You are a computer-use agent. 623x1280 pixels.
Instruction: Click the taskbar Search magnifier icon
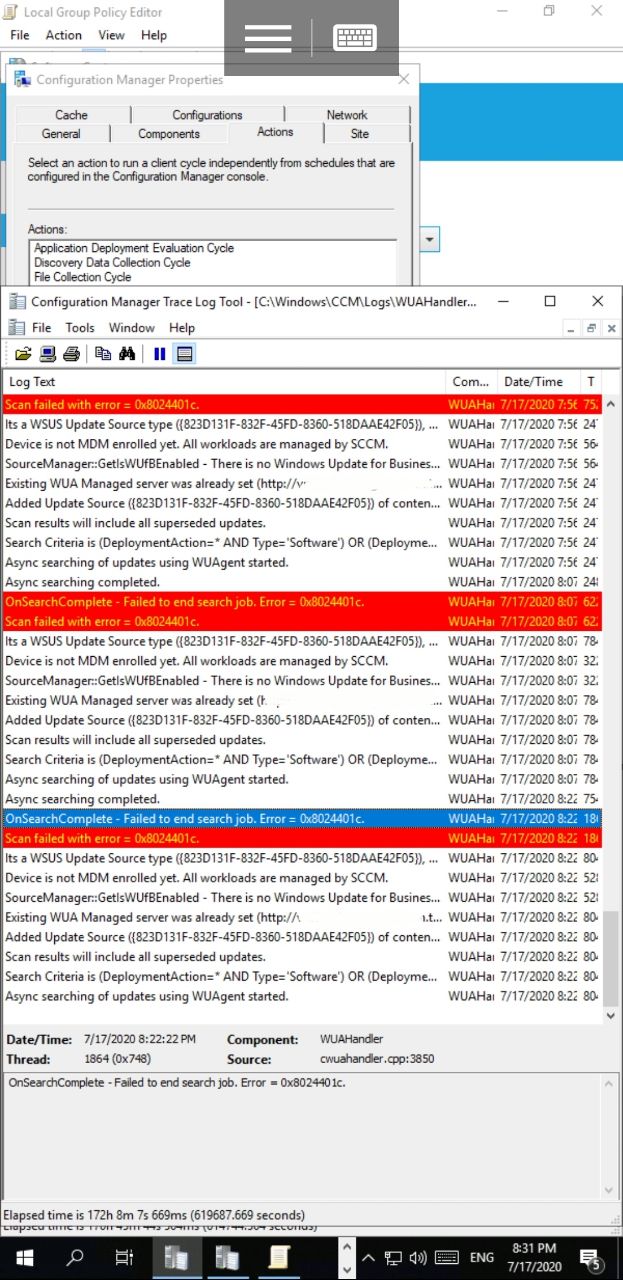75,1257
